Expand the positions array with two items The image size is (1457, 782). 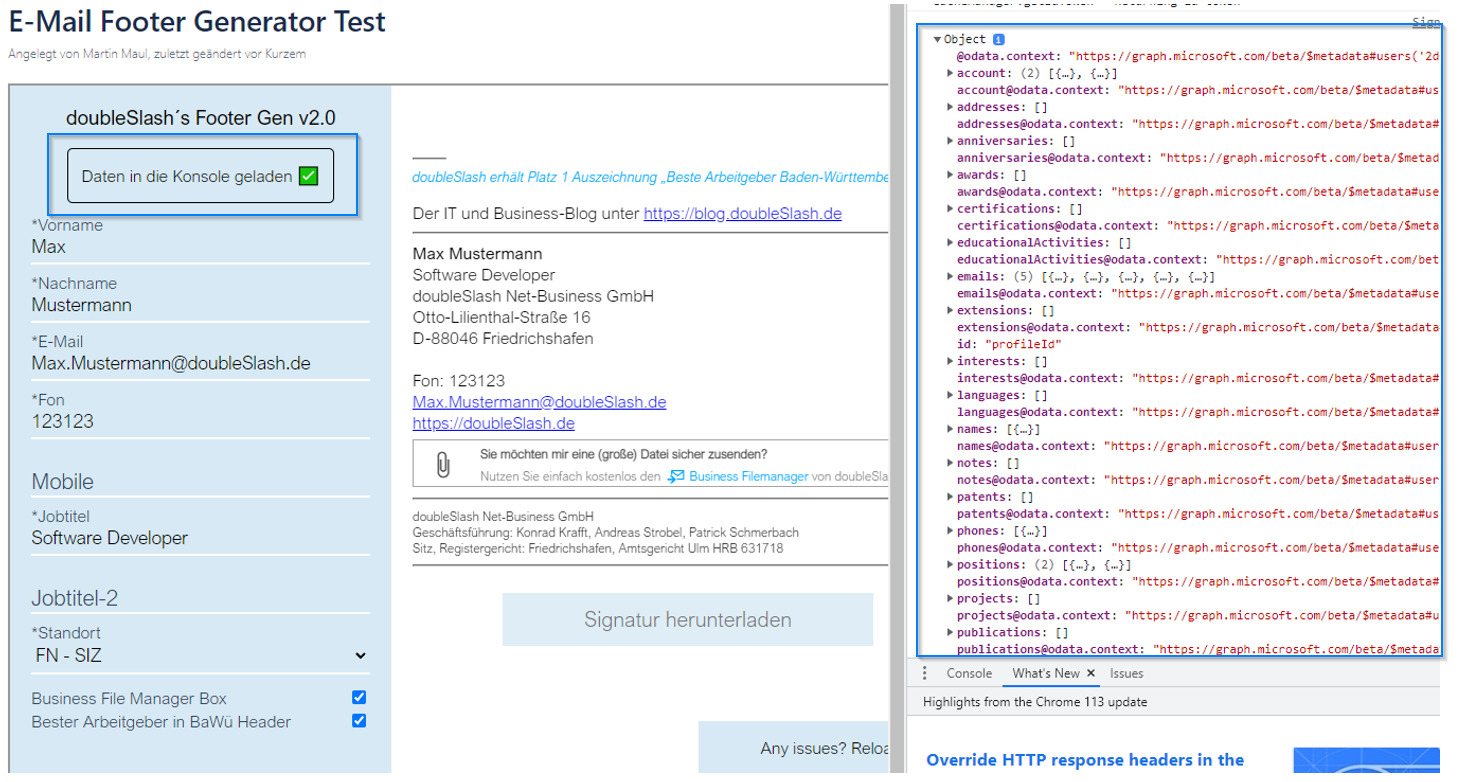point(950,565)
